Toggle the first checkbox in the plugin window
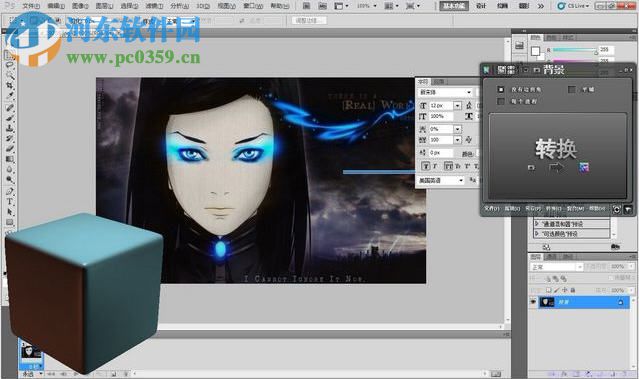This screenshot has height=379, width=639. coord(501,89)
